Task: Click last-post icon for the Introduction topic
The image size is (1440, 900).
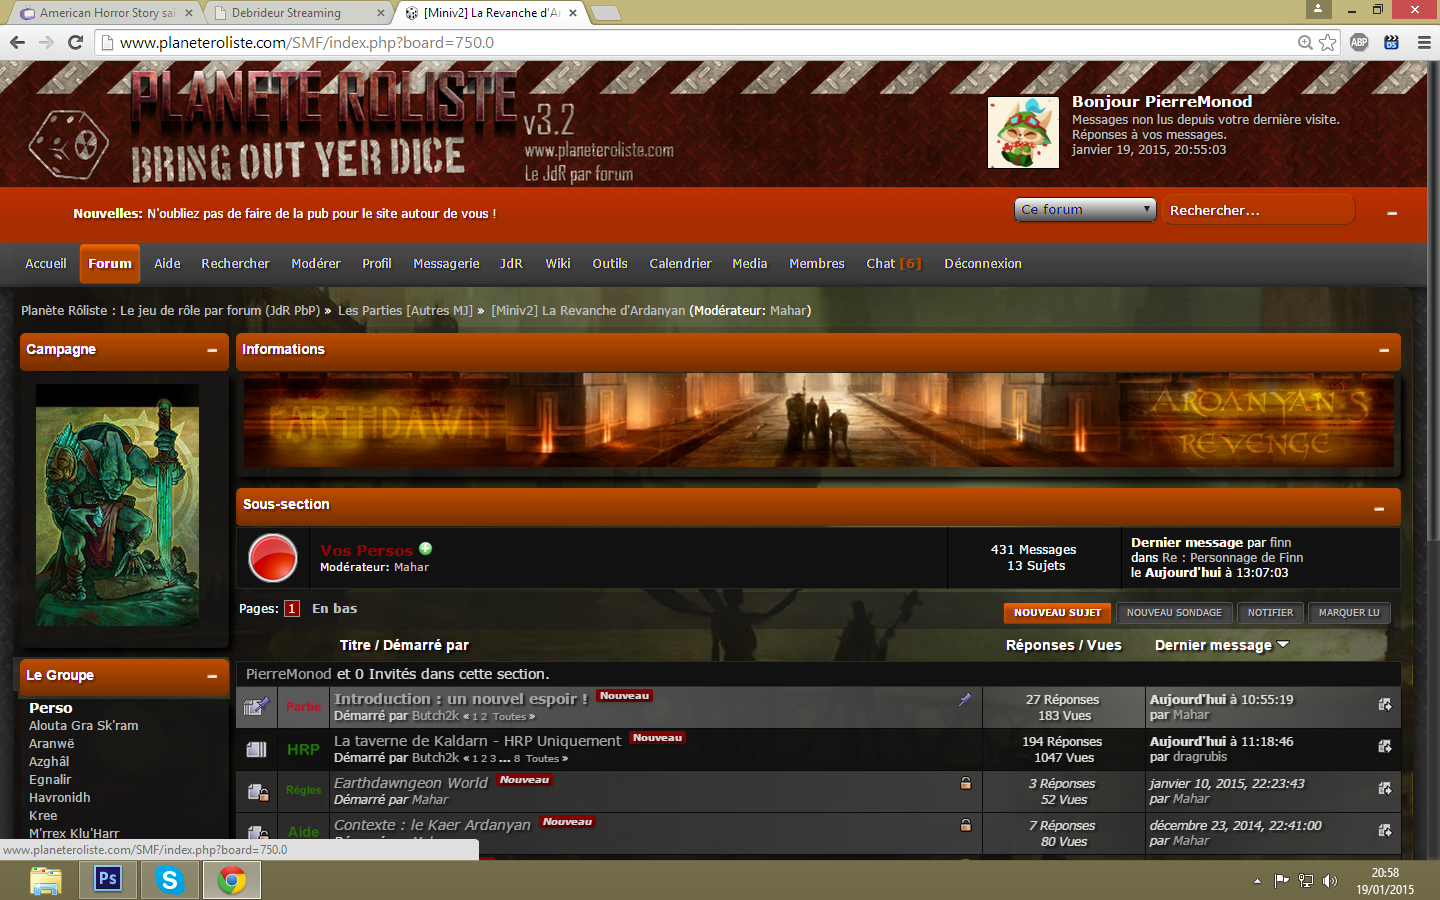Action: click(1385, 705)
